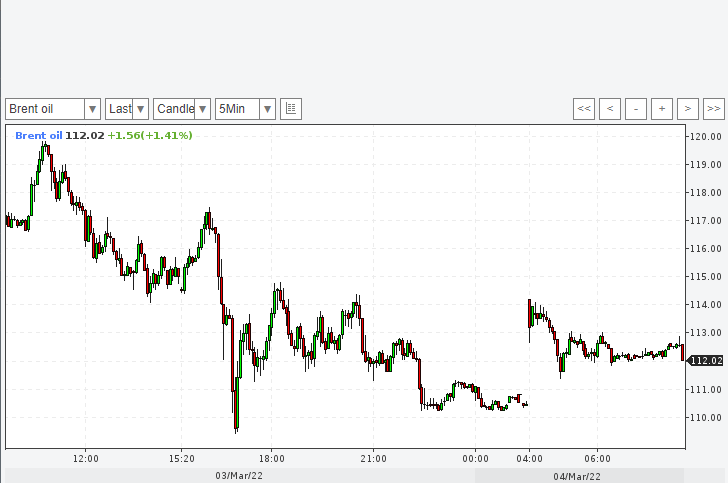The height and width of the screenshot is (483, 728).
Task: Jump to latest data with >> button
Action: tap(714, 109)
